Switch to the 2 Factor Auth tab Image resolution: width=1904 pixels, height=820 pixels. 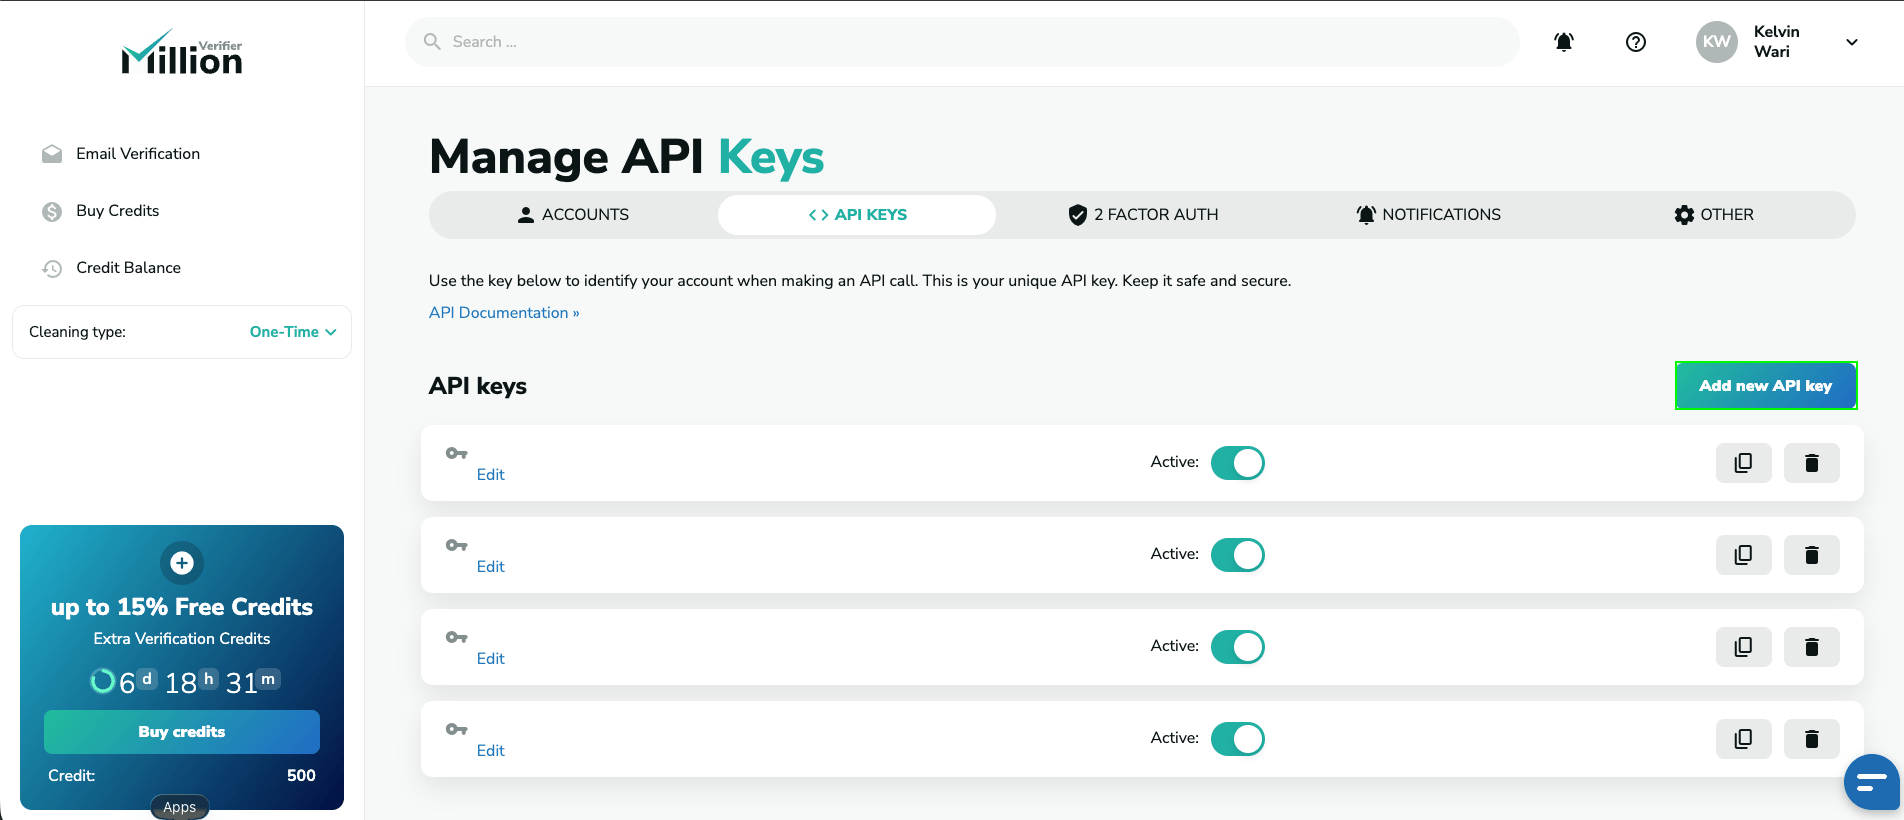[x=1143, y=215]
